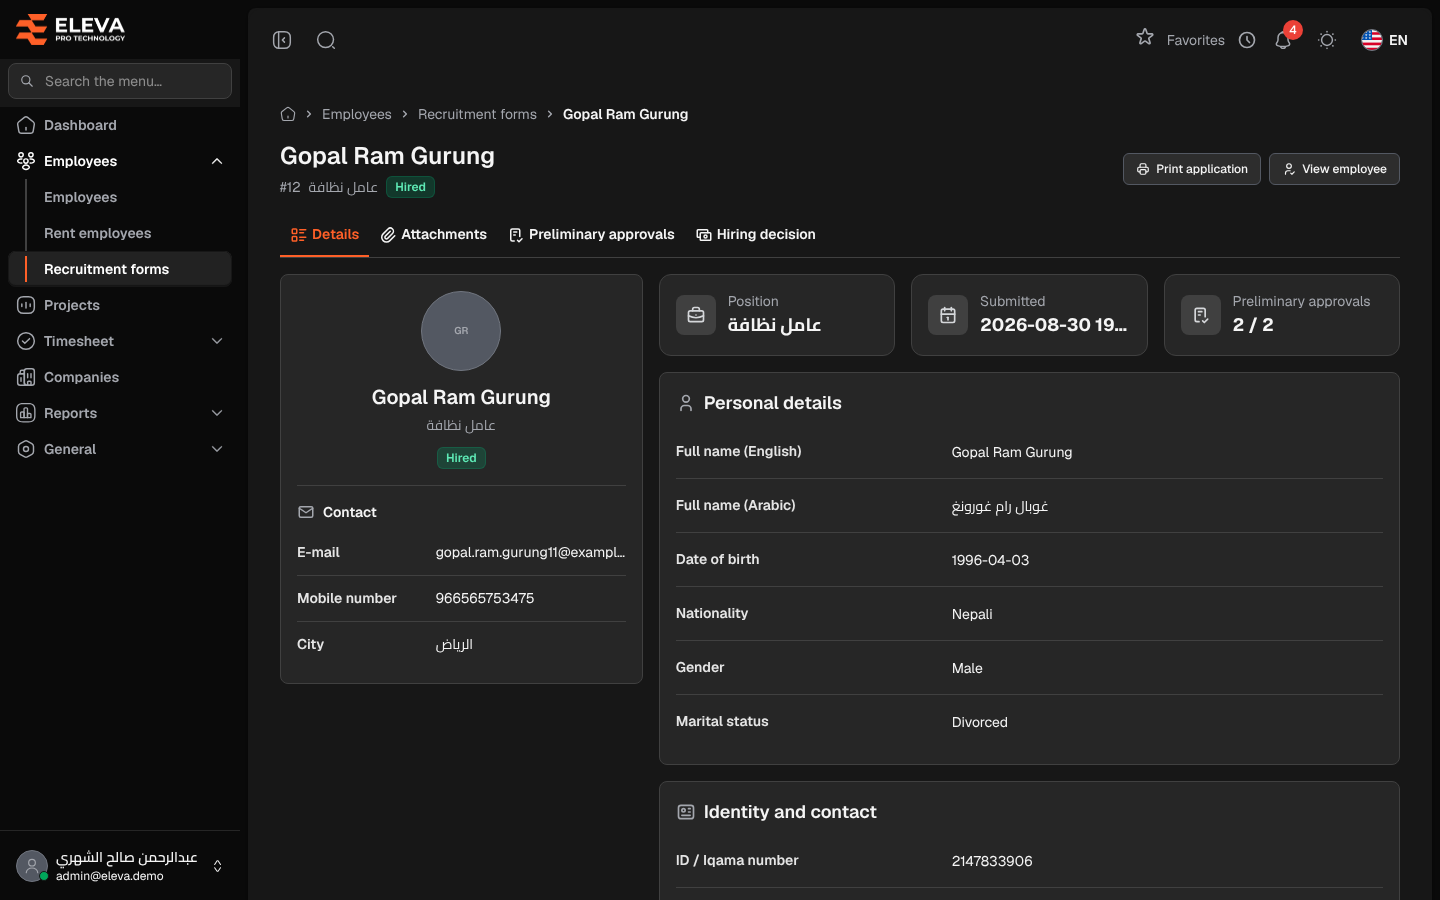Image resolution: width=1440 pixels, height=900 pixels.
Task: Click the Recruitment forms breadcrumb link
Action: pos(477,114)
